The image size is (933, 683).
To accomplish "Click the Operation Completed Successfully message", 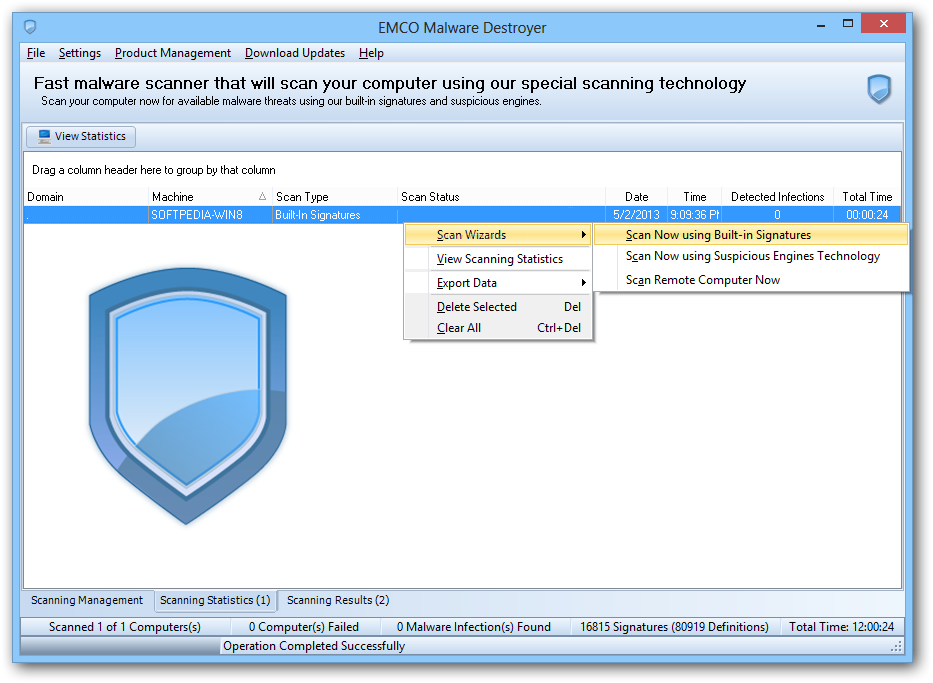I will pyautogui.click(x=314, y=646).
